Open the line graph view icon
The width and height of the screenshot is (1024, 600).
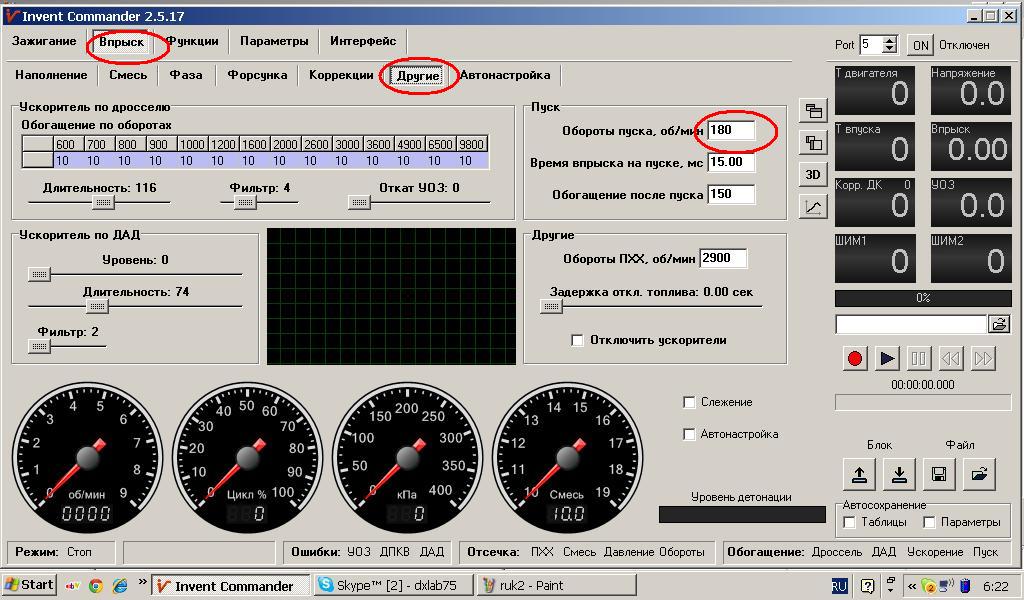813,207
